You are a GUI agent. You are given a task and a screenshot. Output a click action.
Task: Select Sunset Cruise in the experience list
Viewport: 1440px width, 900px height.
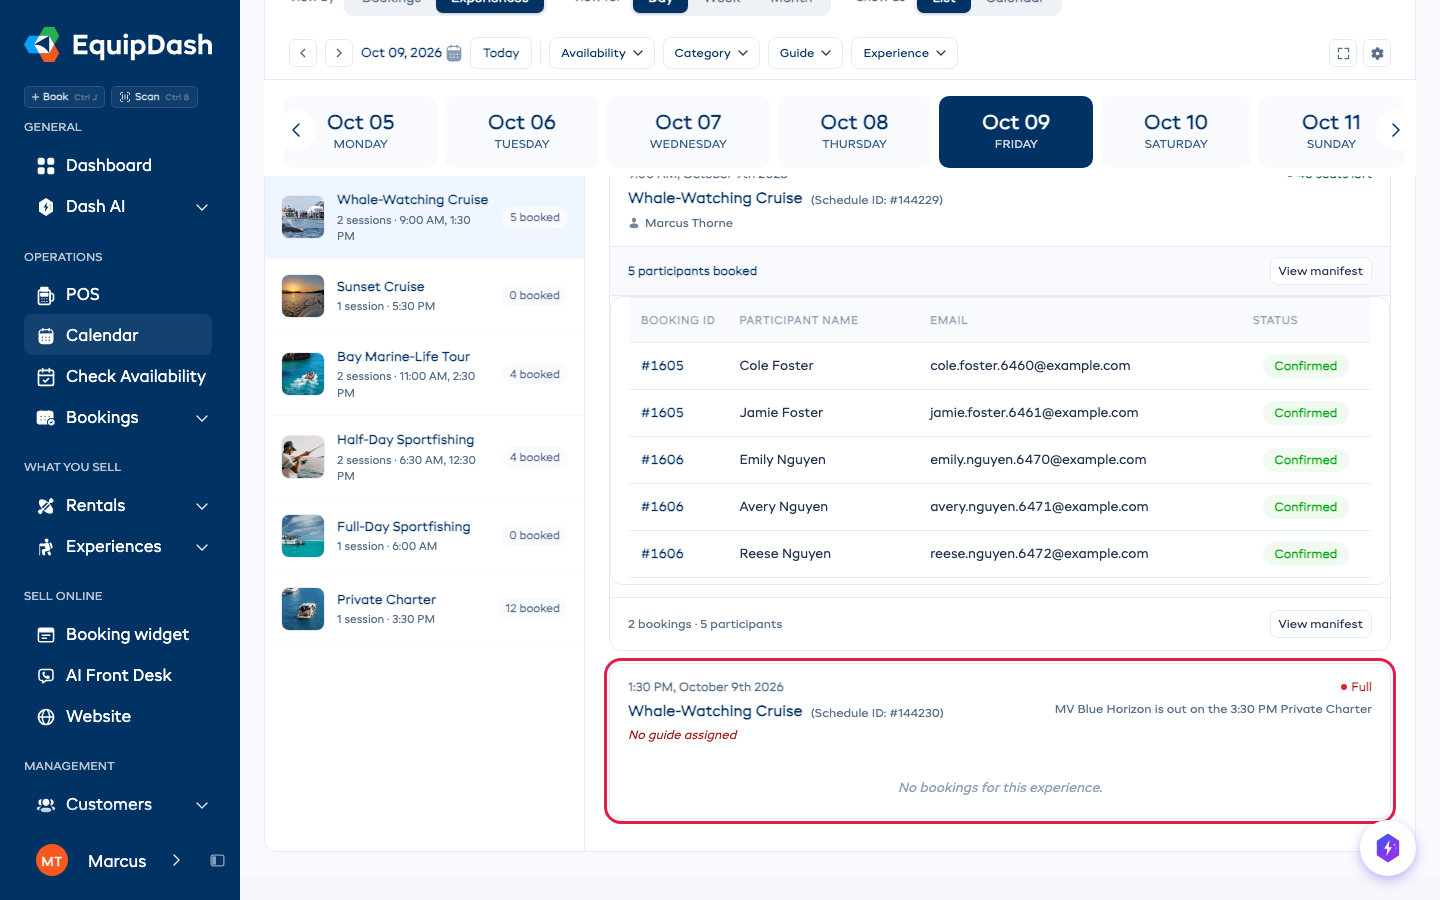(x=424, y=296)
